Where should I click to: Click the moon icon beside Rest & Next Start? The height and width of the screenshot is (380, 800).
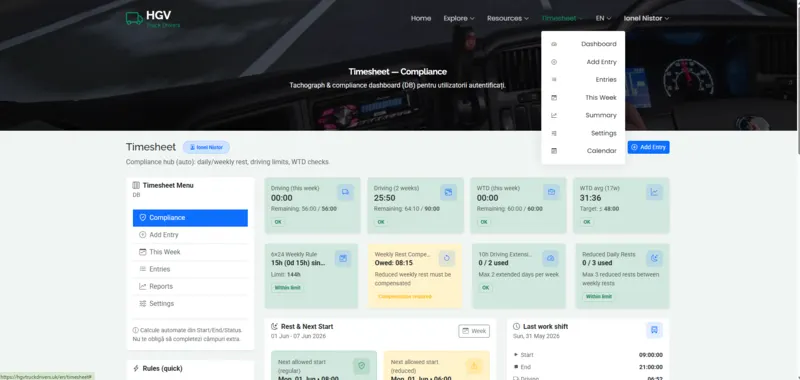click(274, 326)
